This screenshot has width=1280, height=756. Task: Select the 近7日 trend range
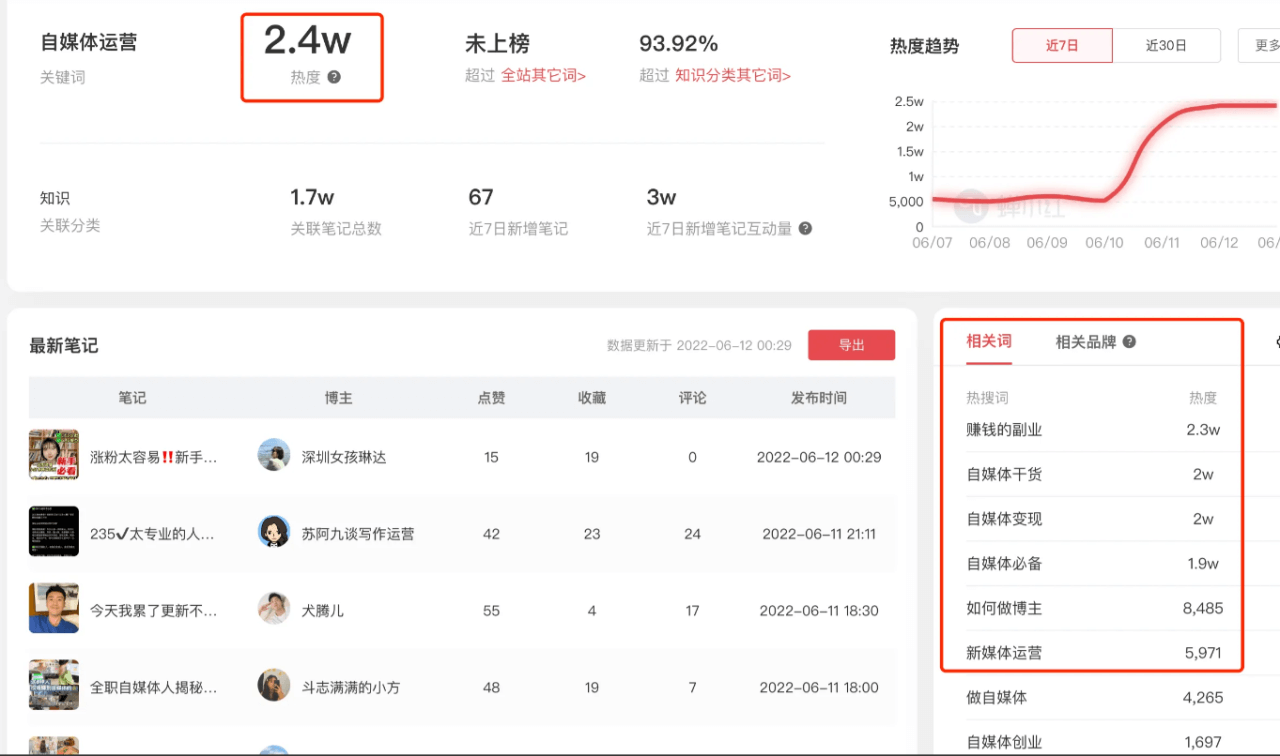point(1062,45)
